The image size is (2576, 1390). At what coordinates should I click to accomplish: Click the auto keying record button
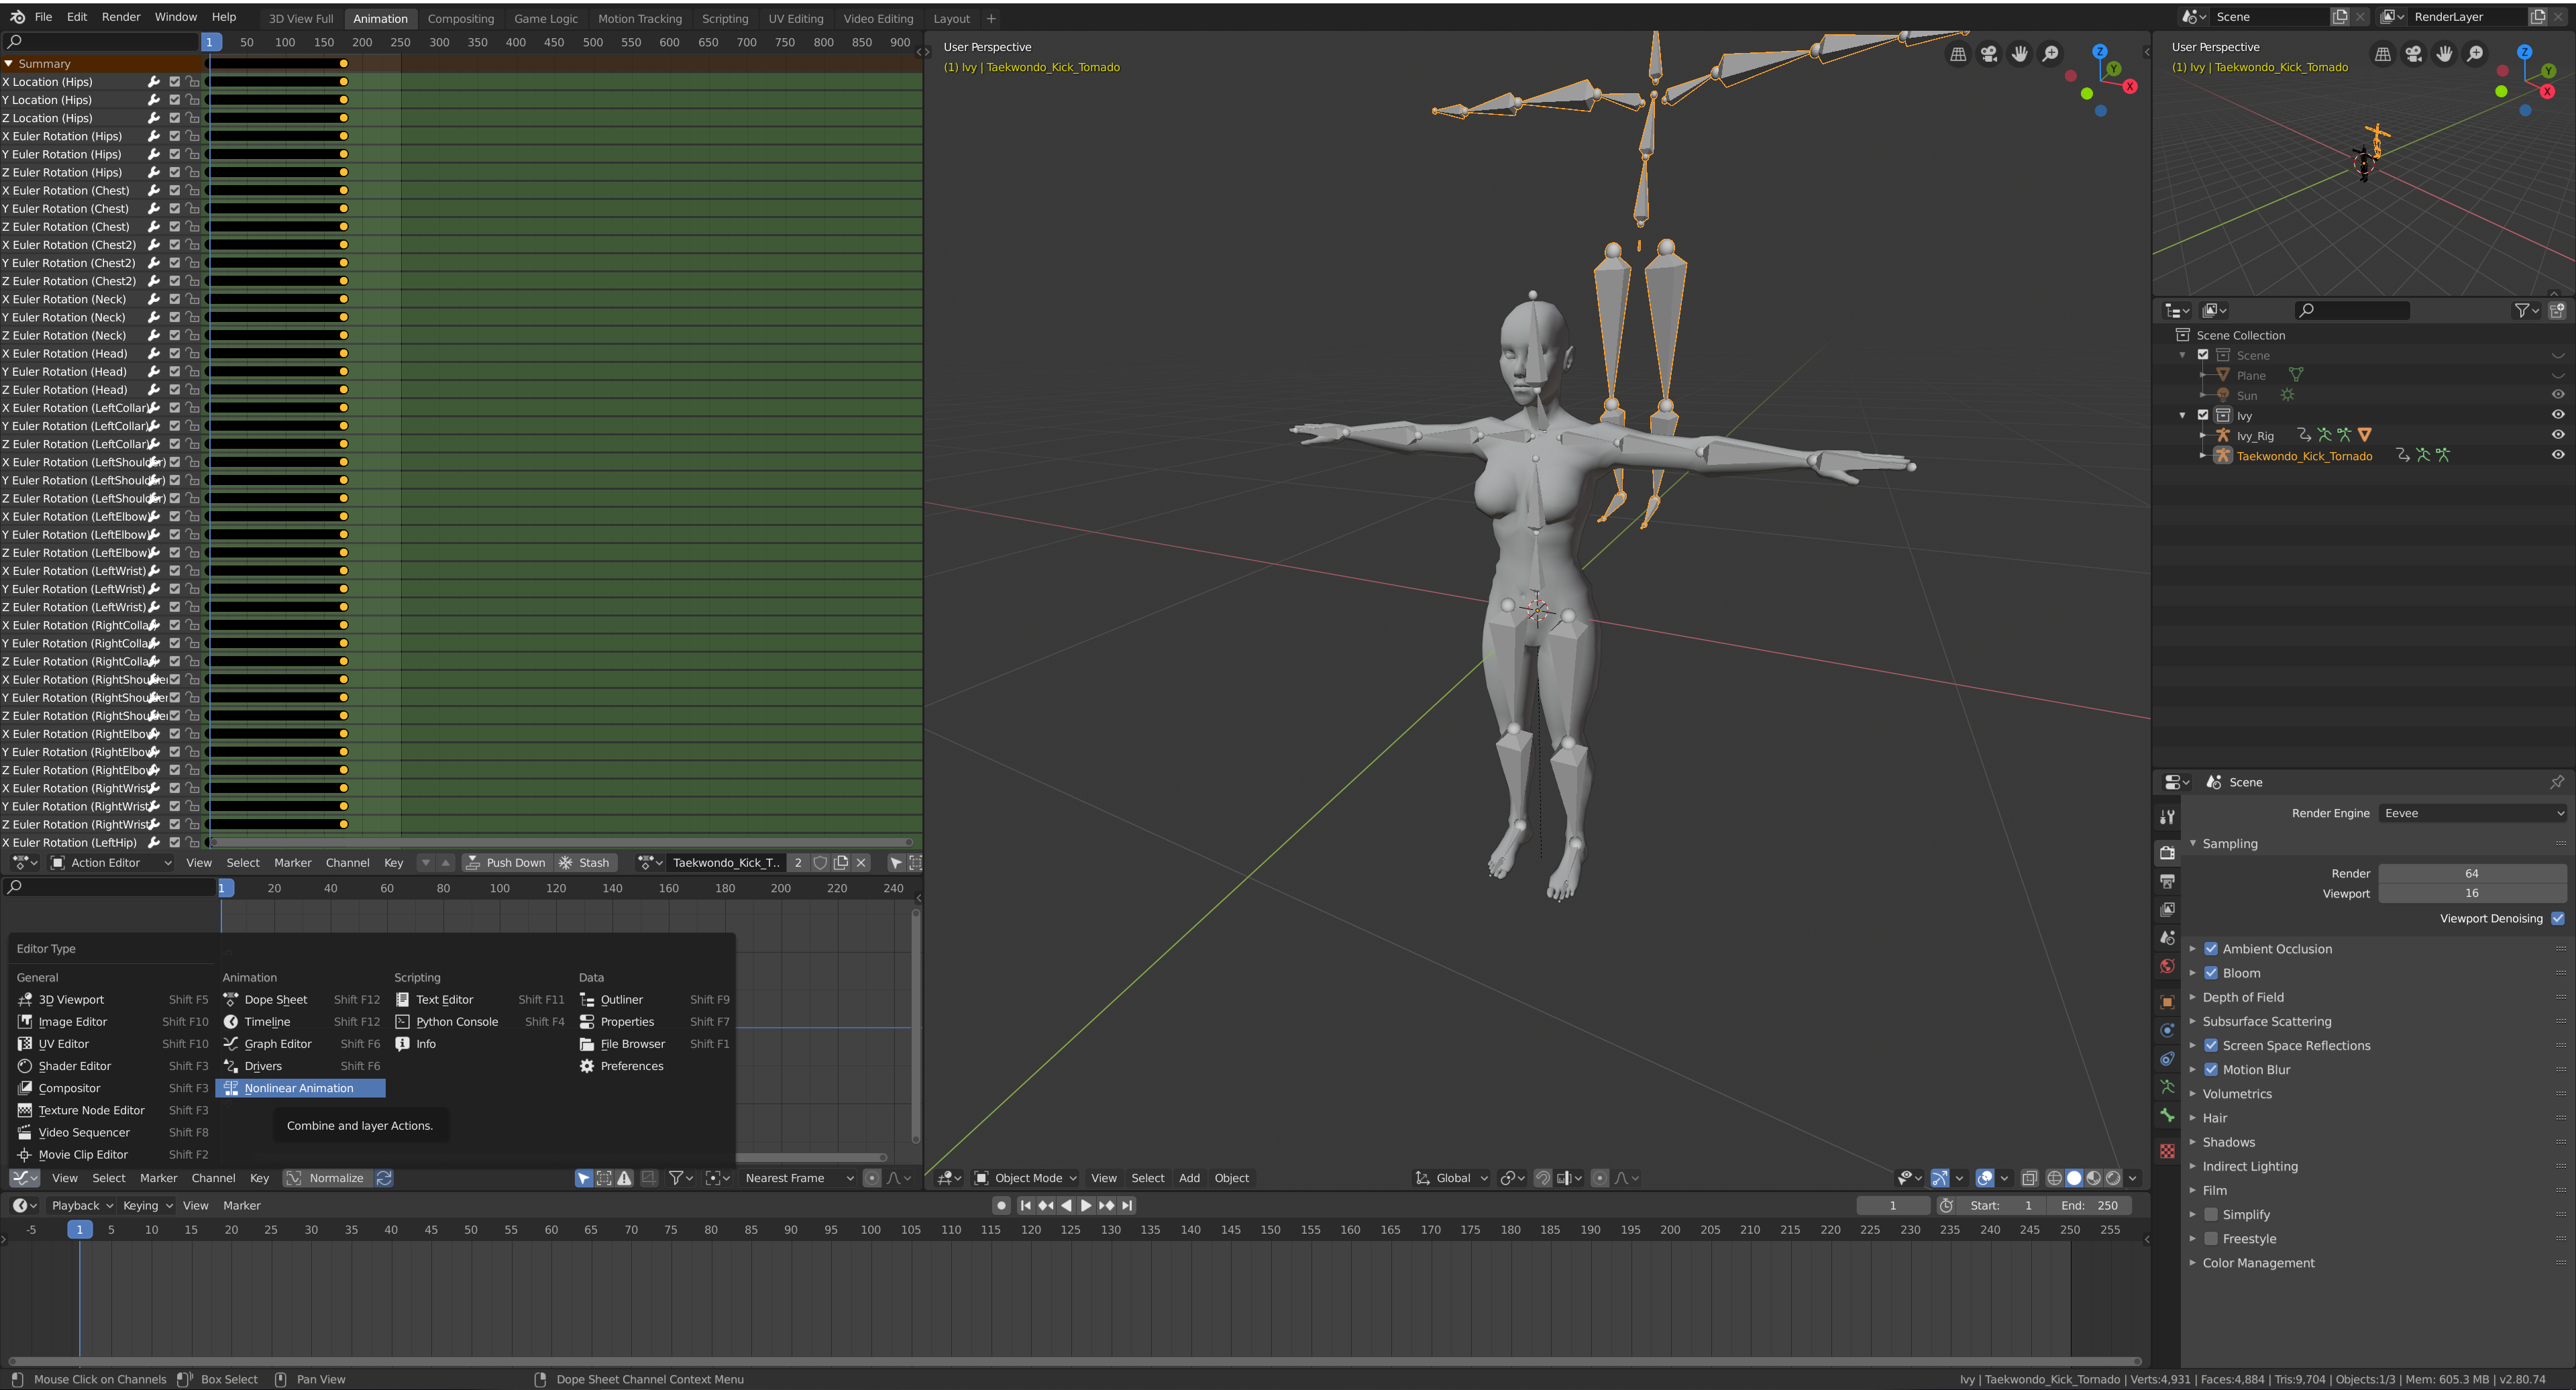pyautogui.click(x=1001, y=1206)
